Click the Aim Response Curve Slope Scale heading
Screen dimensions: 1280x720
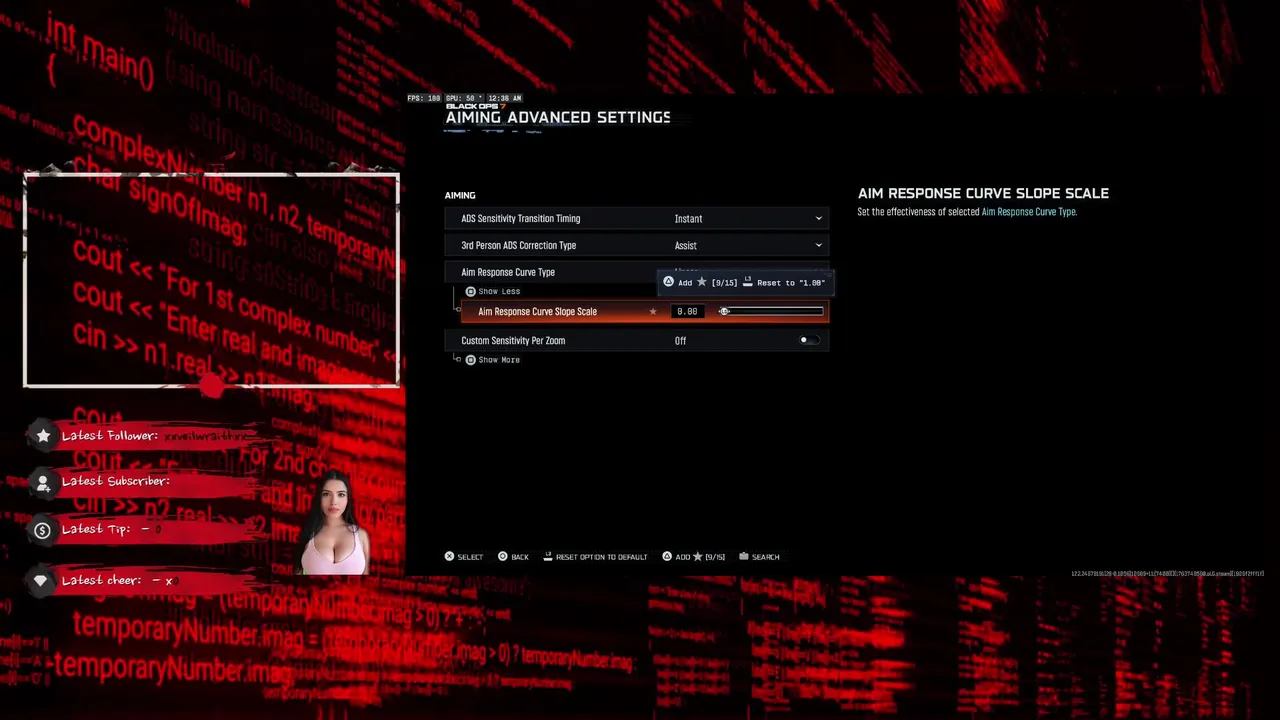[983, 193]
